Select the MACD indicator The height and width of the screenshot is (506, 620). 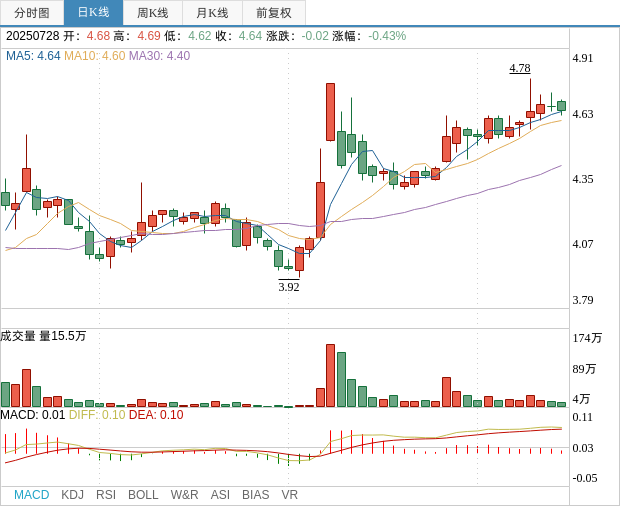[32, 495]
